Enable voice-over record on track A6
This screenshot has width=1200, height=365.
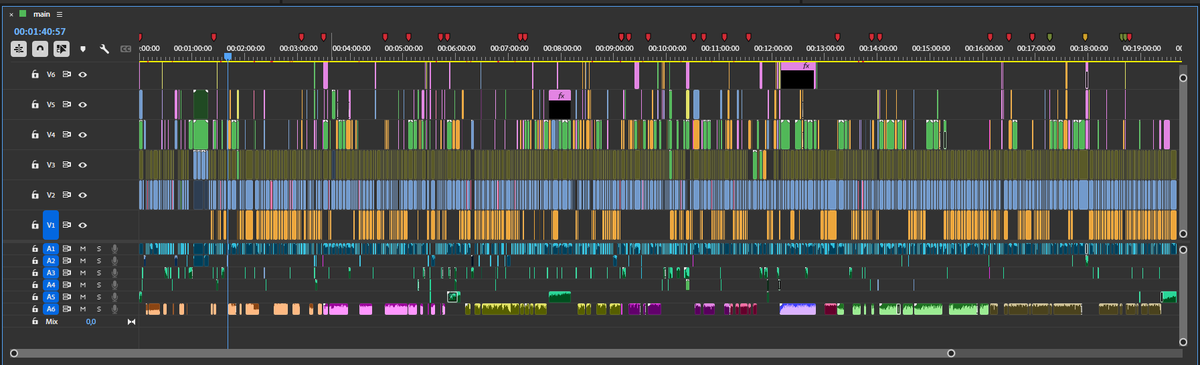tap(115, 309)
